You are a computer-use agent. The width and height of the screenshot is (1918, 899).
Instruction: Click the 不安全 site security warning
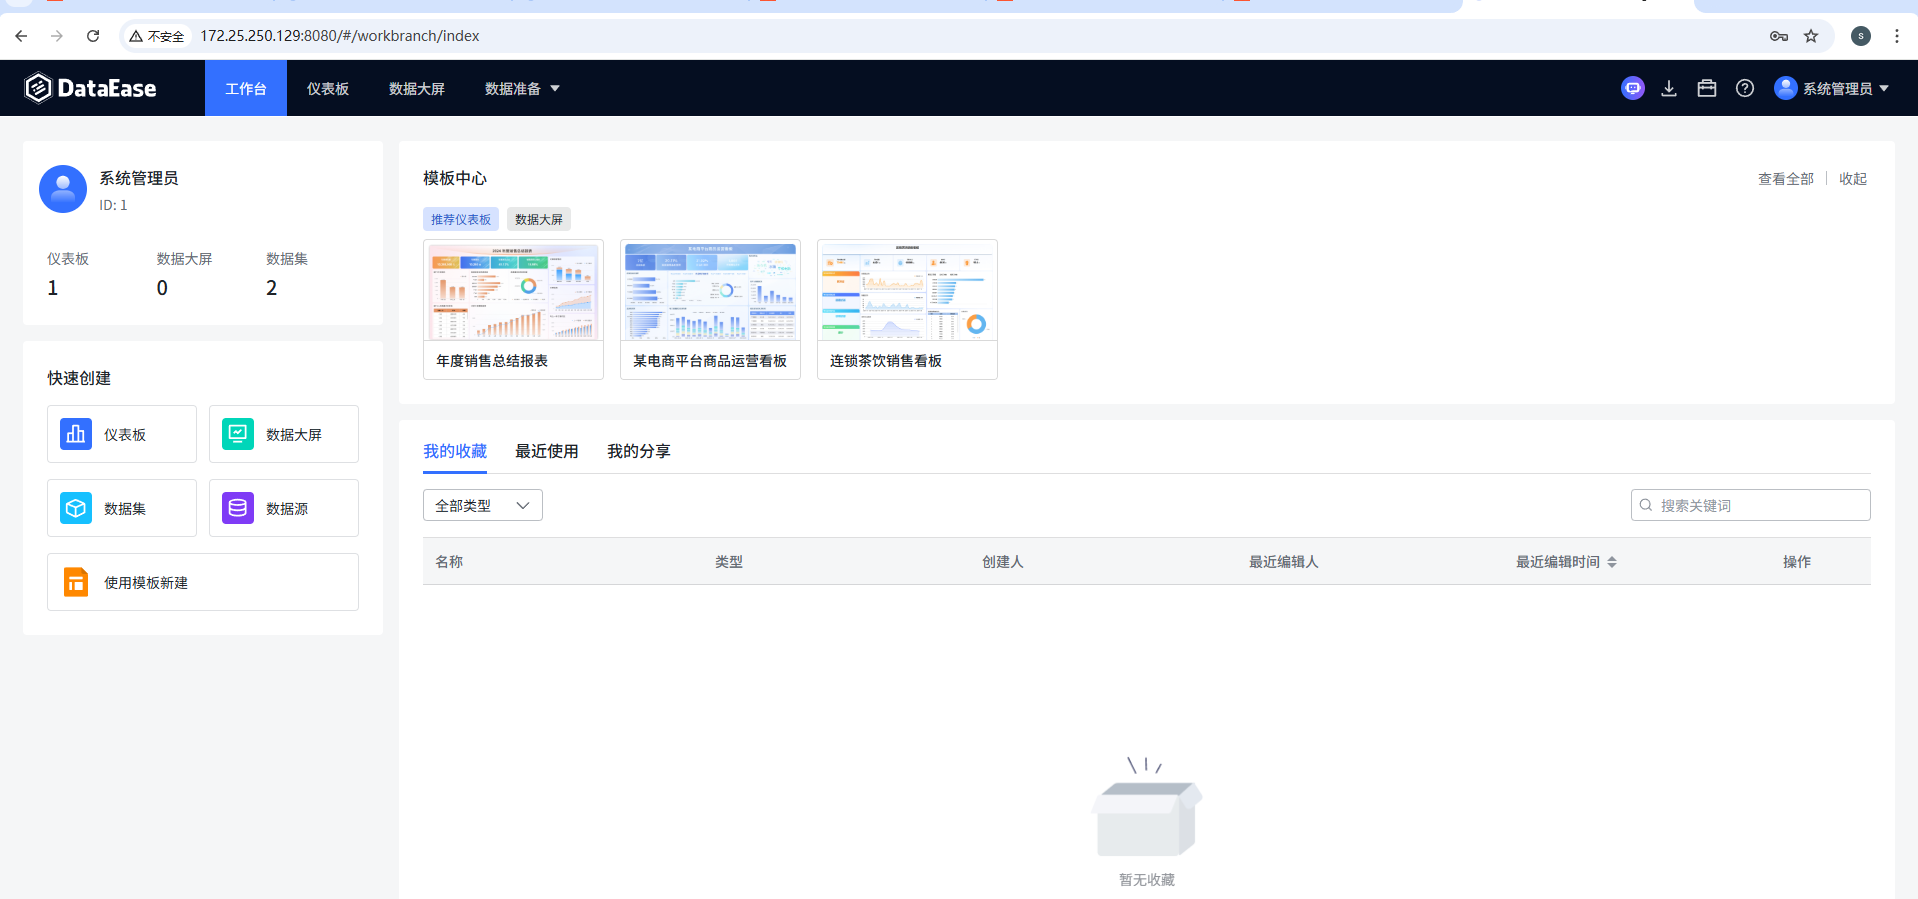click(157, 36)
